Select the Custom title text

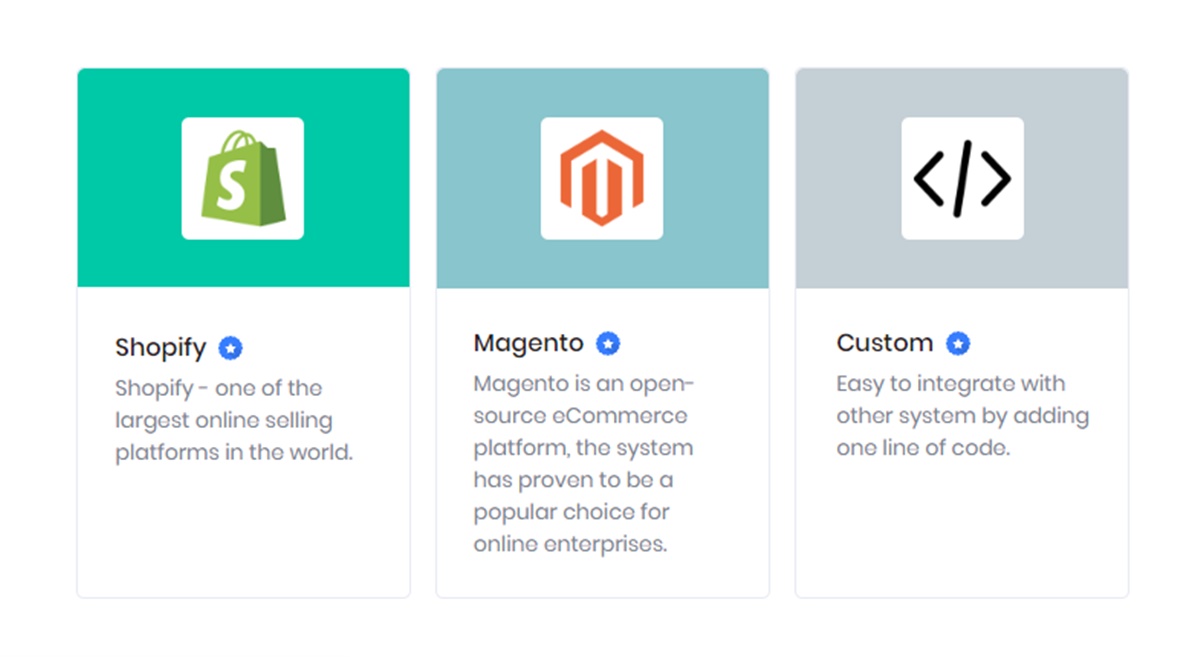click(884, 343)
